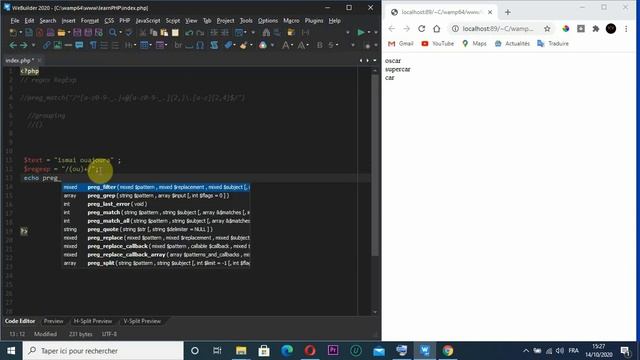Expand the Run button dropdown arrow
This screenshot has height=360, width=640.
[x=369, y=32]
